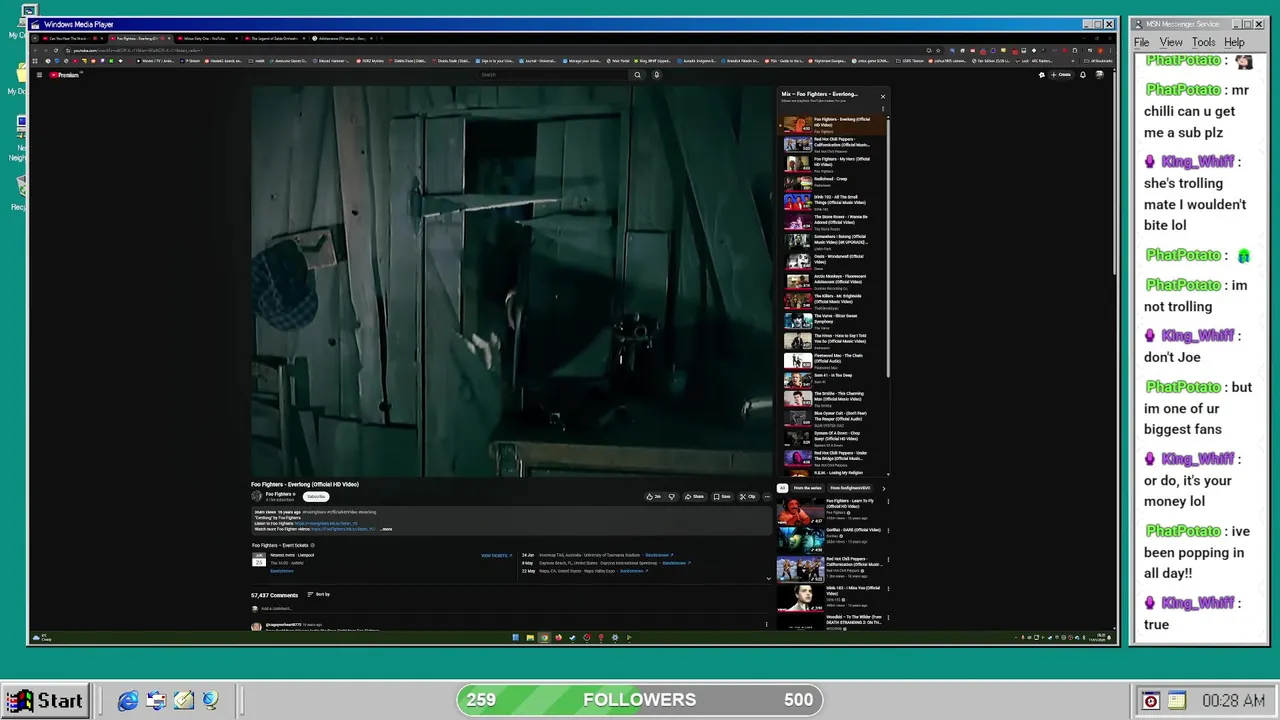Open Chrome icon in inner Windows taskbar
The width and height of the screenshot is (1280, 720).
click(544, 638)
